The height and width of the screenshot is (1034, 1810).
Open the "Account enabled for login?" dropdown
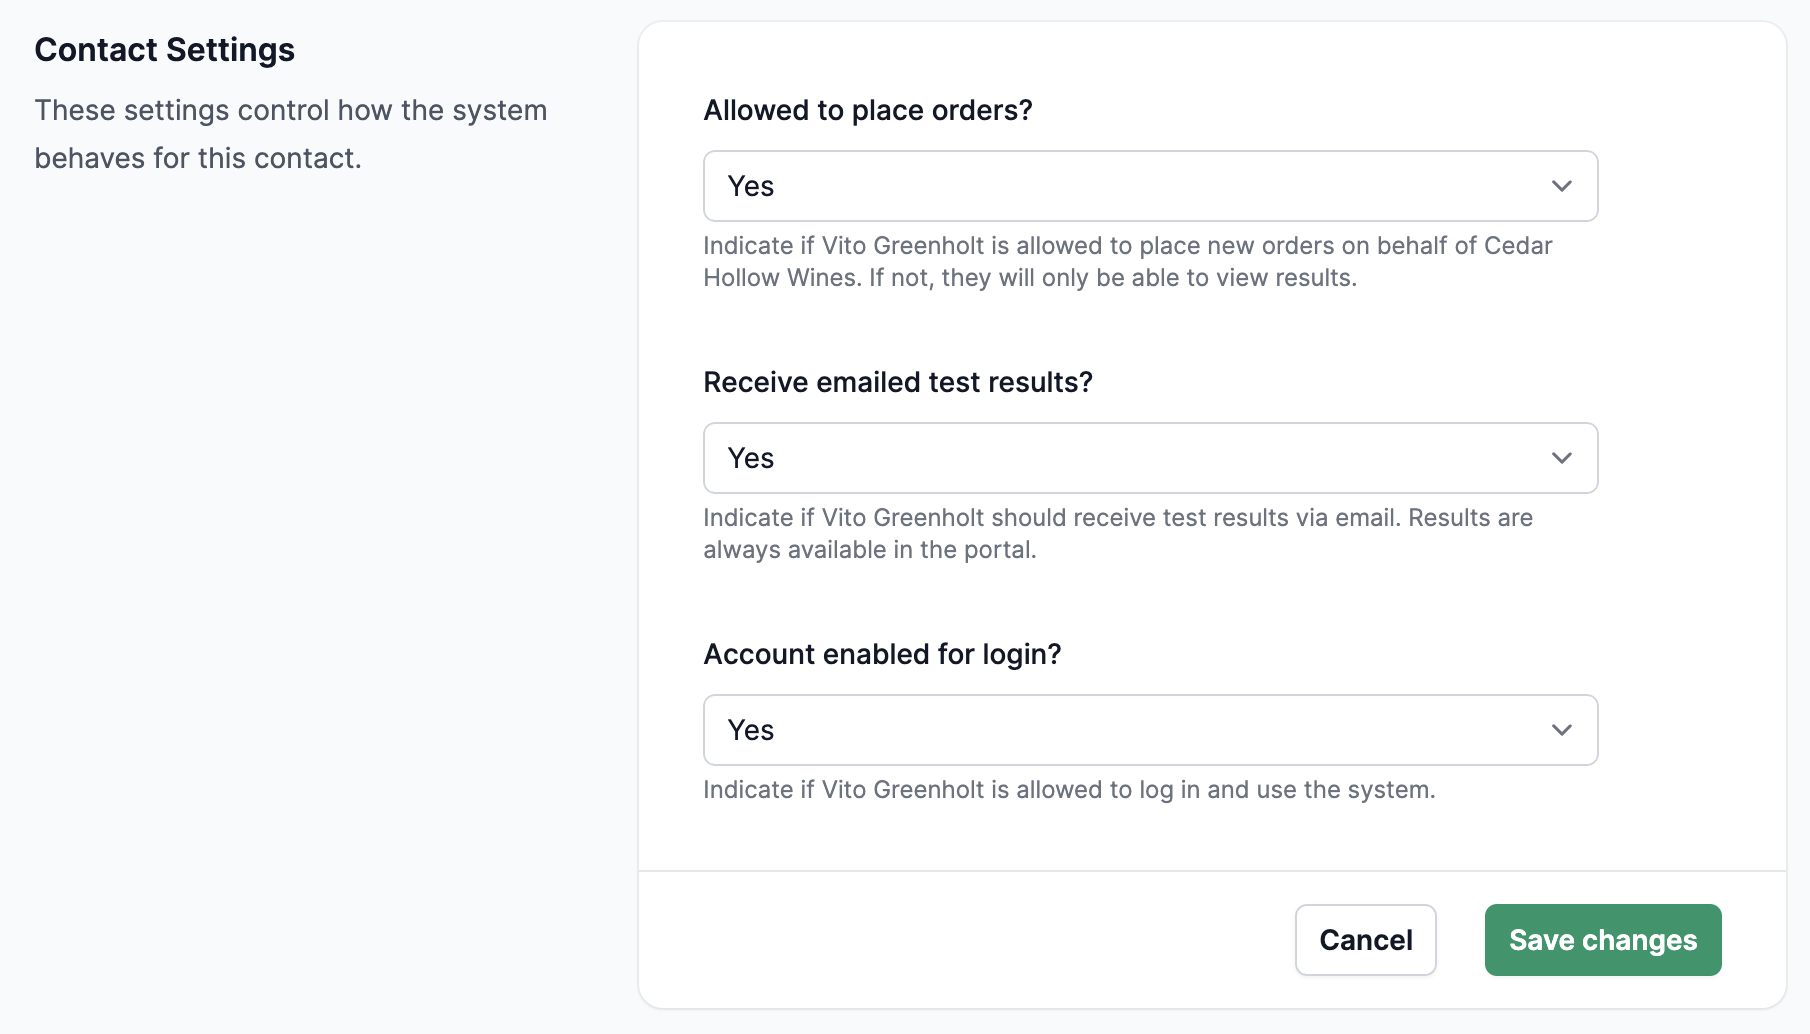coord(1150,730)
